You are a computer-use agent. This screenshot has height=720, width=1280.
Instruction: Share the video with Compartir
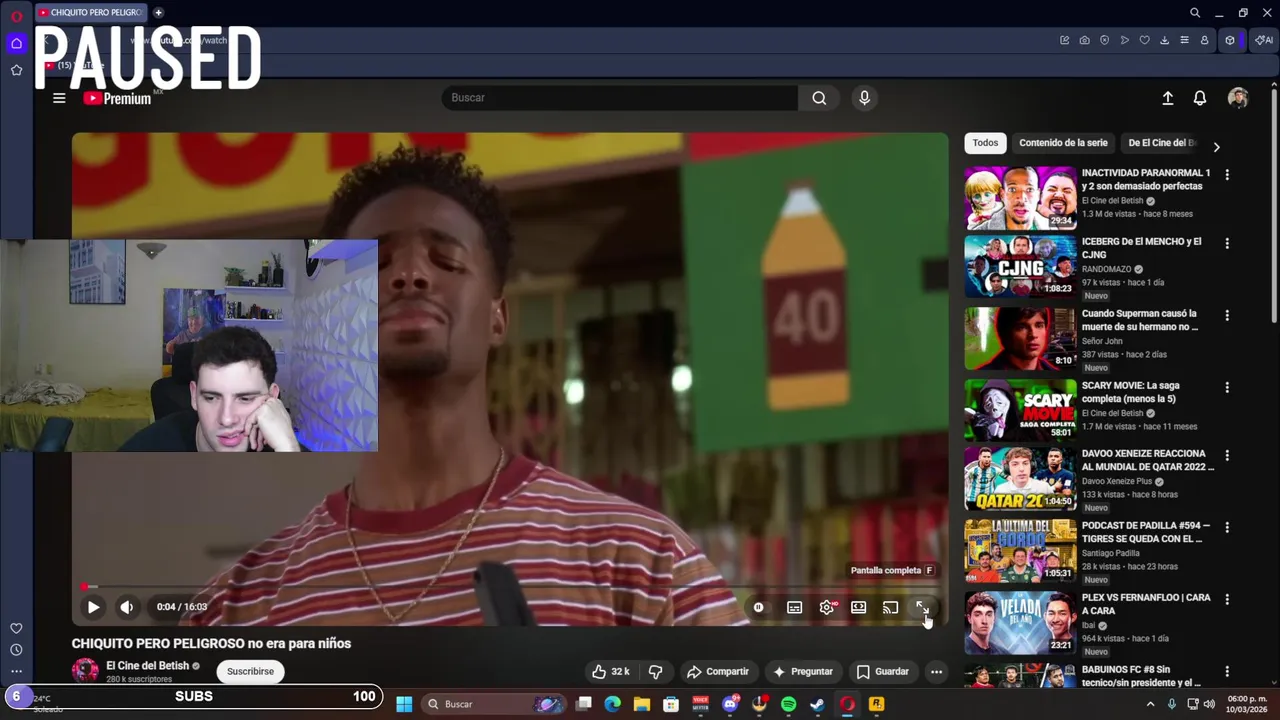pos(718,672)
